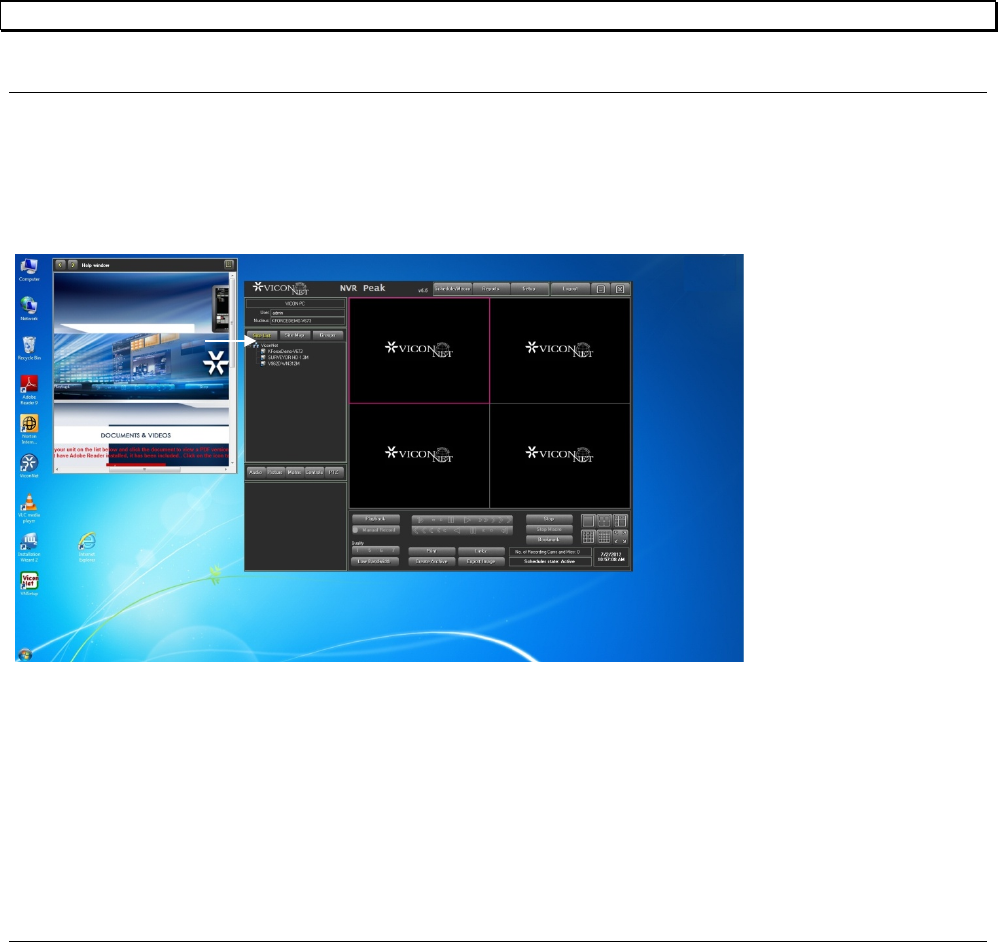
Task: Click the Scheduler state: Active status
Action: coord(550,561)
